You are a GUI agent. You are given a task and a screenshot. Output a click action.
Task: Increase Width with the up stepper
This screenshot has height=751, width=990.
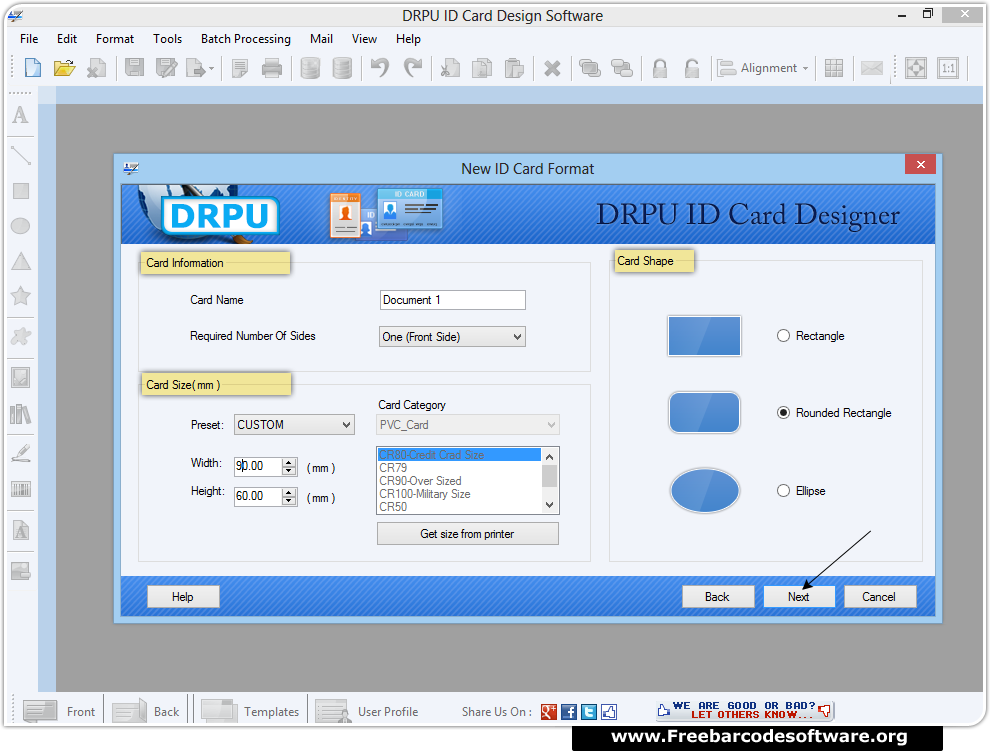point(289,462)
